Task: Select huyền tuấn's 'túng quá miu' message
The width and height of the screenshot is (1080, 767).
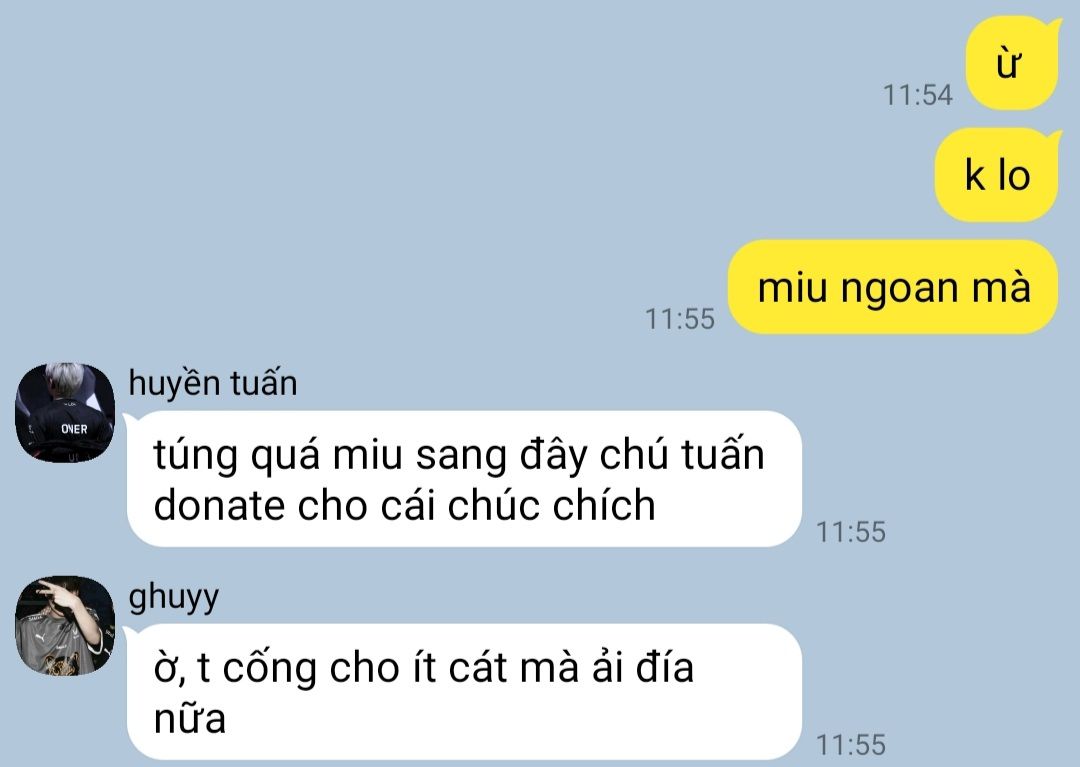Action: (464, 479)
